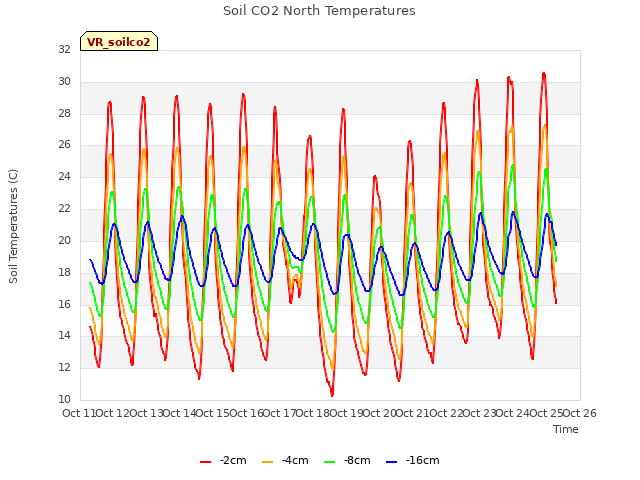640x480 pixels.
Task: Click the Oct 26 x-axis tick label
Action: 580,413
